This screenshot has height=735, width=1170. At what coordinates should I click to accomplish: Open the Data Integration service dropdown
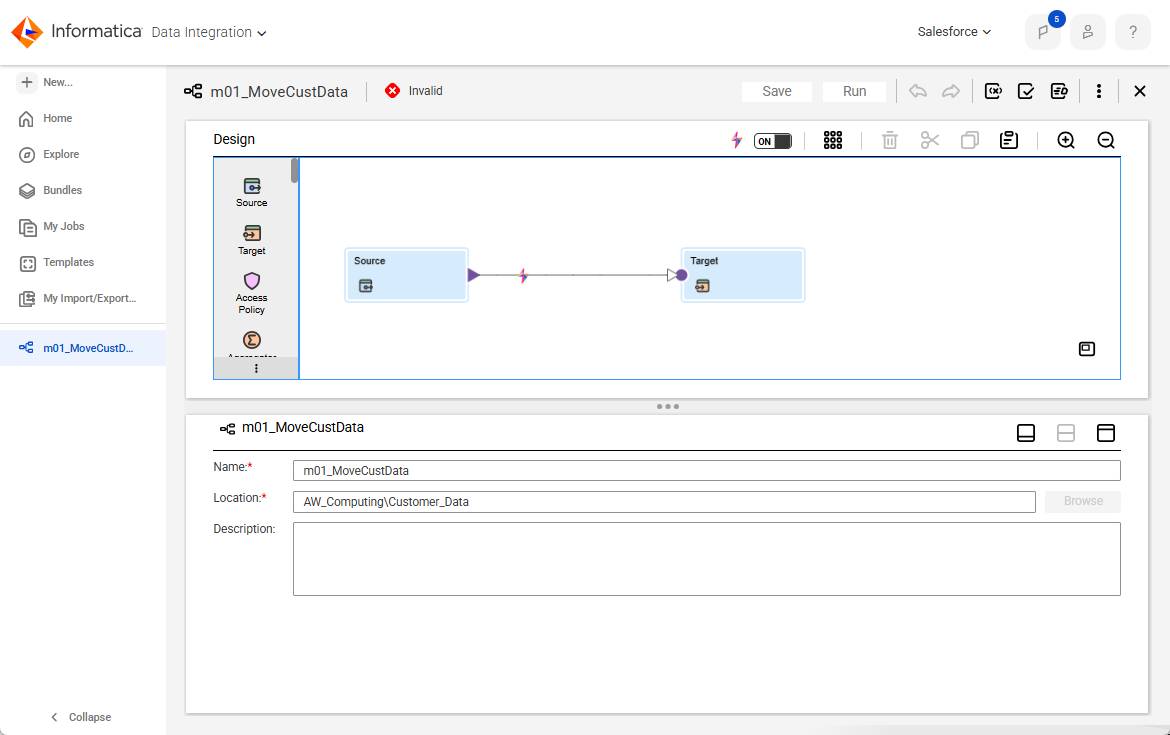click(209, 32)
